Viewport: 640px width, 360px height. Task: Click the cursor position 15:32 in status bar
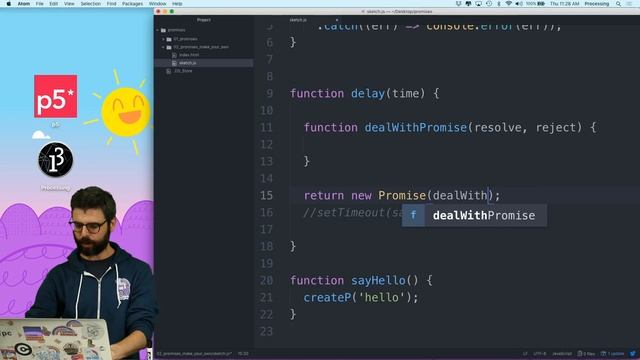[243, 354]
